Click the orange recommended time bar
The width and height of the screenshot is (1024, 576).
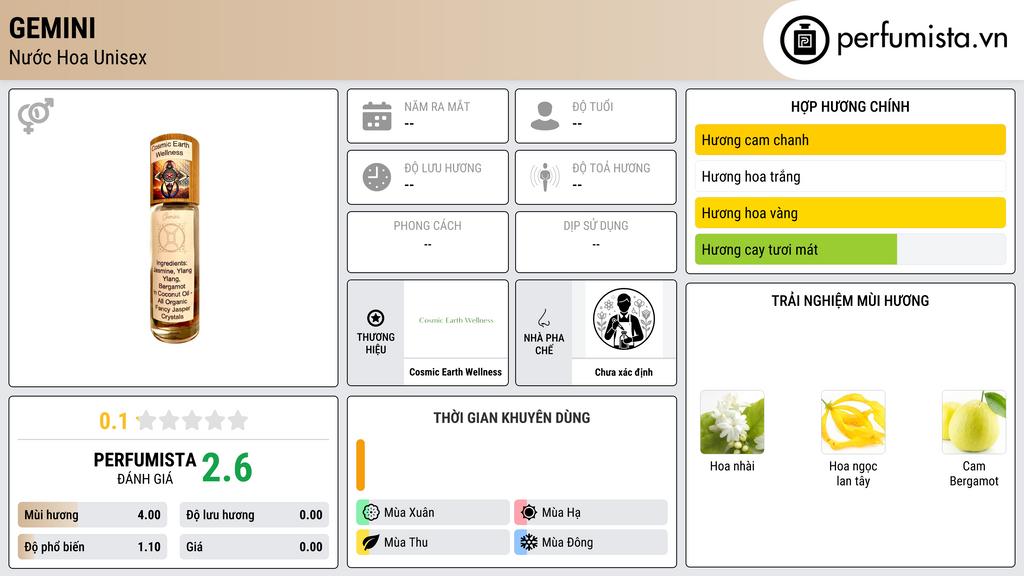coord(360,465)
